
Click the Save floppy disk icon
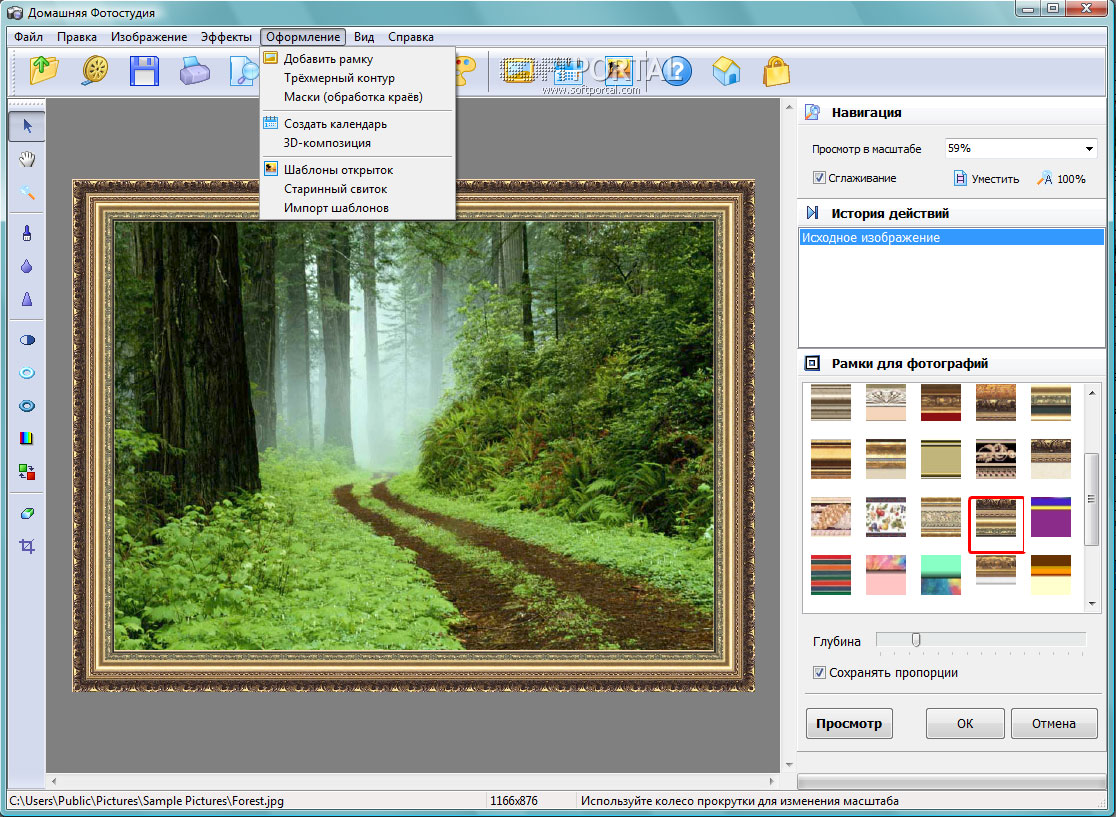(x=145, y=71)
